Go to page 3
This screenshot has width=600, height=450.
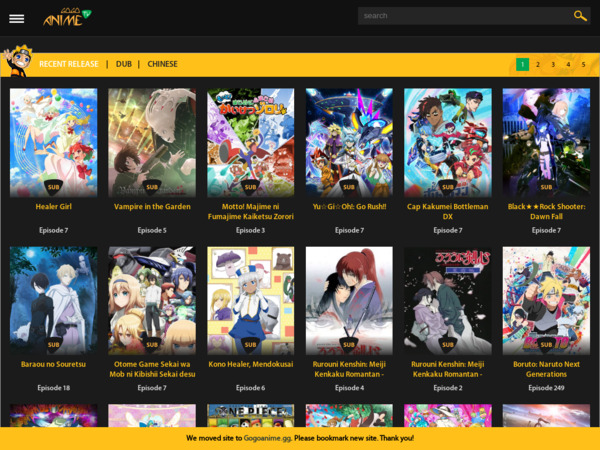[553, 64]
